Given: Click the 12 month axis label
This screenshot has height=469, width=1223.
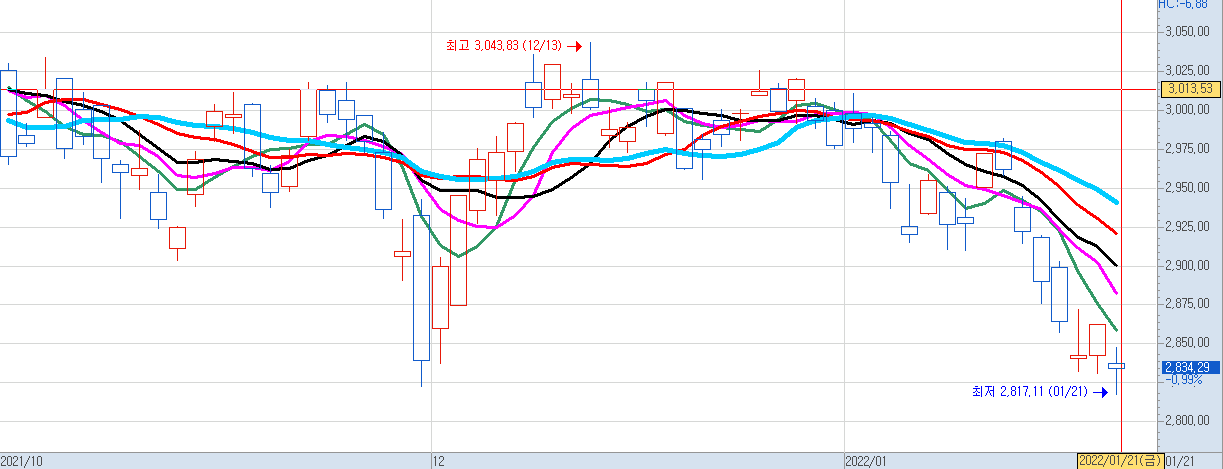Looking at the screenshot, I should click(x=438, y=461).
